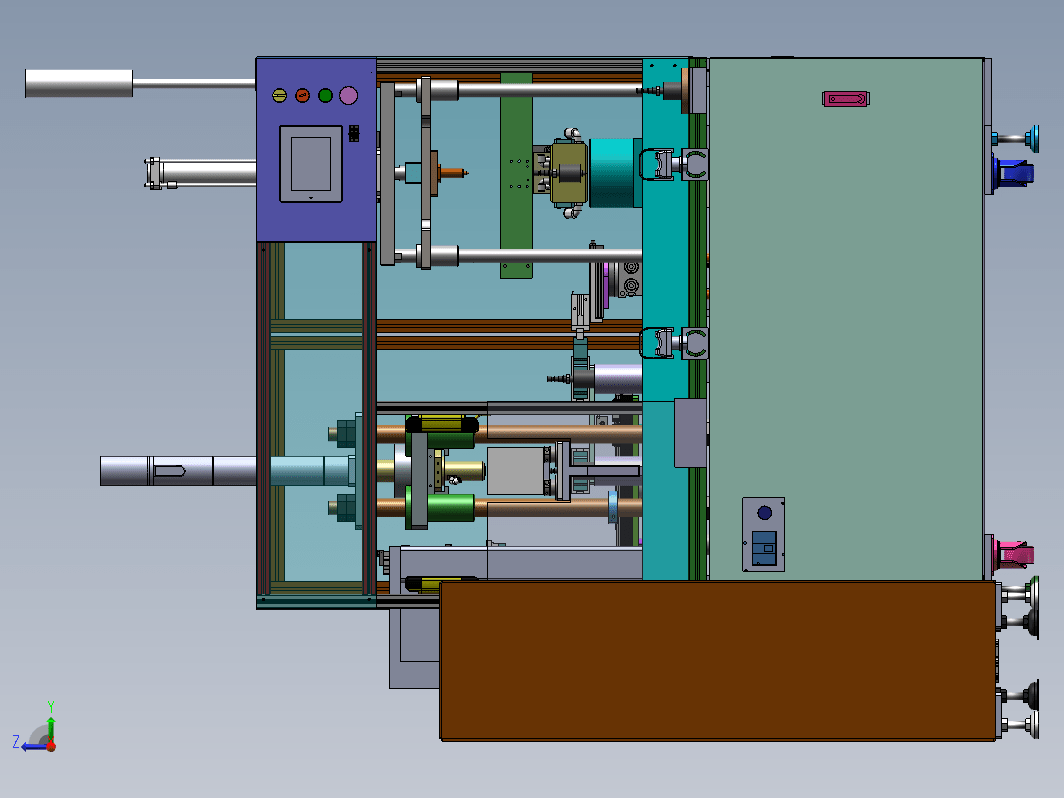Select the cyan motor housing
Screen dimensions: 1064x798
615,173
